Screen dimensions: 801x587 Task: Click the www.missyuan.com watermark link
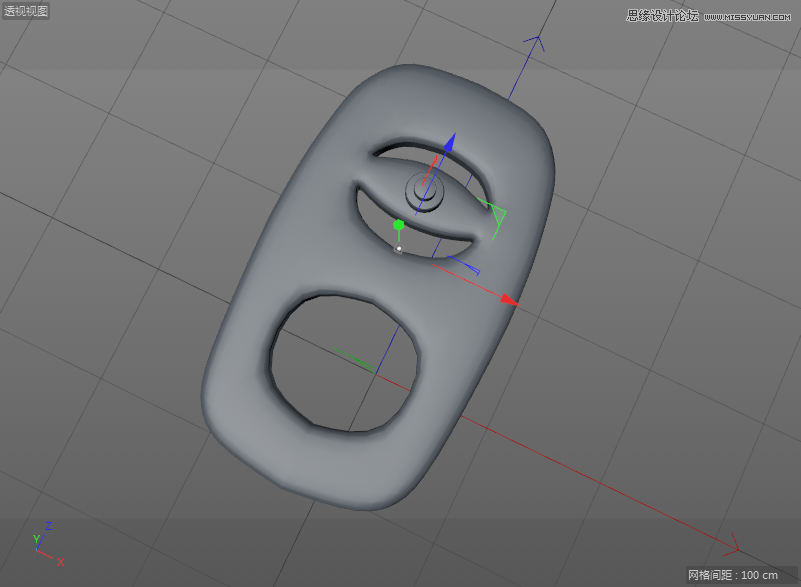(745, 17)
